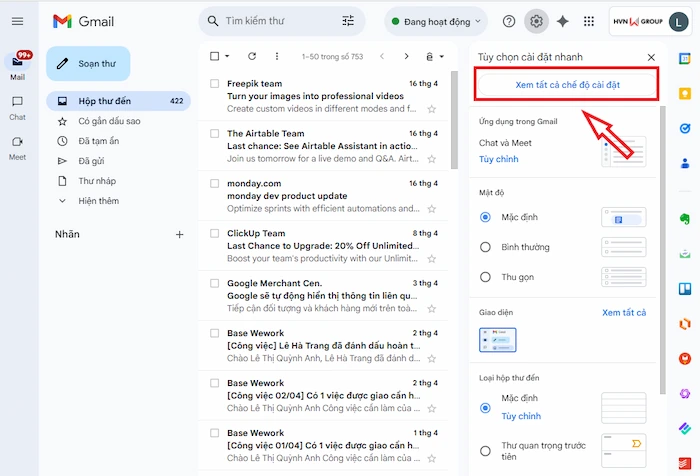Toggle the main menu hamburger icon
Viewport: 700px width, 476px height.
pos(17,21)
